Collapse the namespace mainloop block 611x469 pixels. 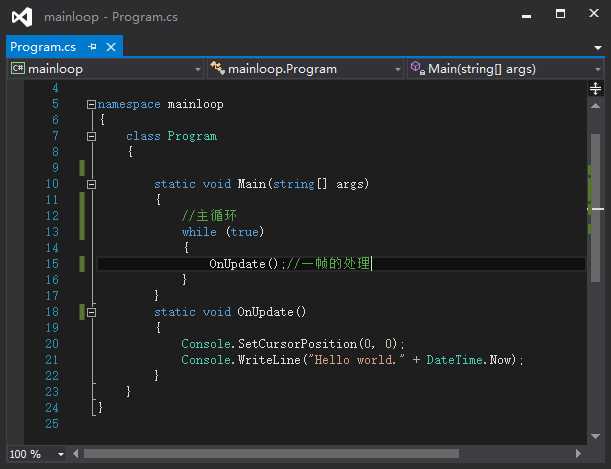(91, 104)
